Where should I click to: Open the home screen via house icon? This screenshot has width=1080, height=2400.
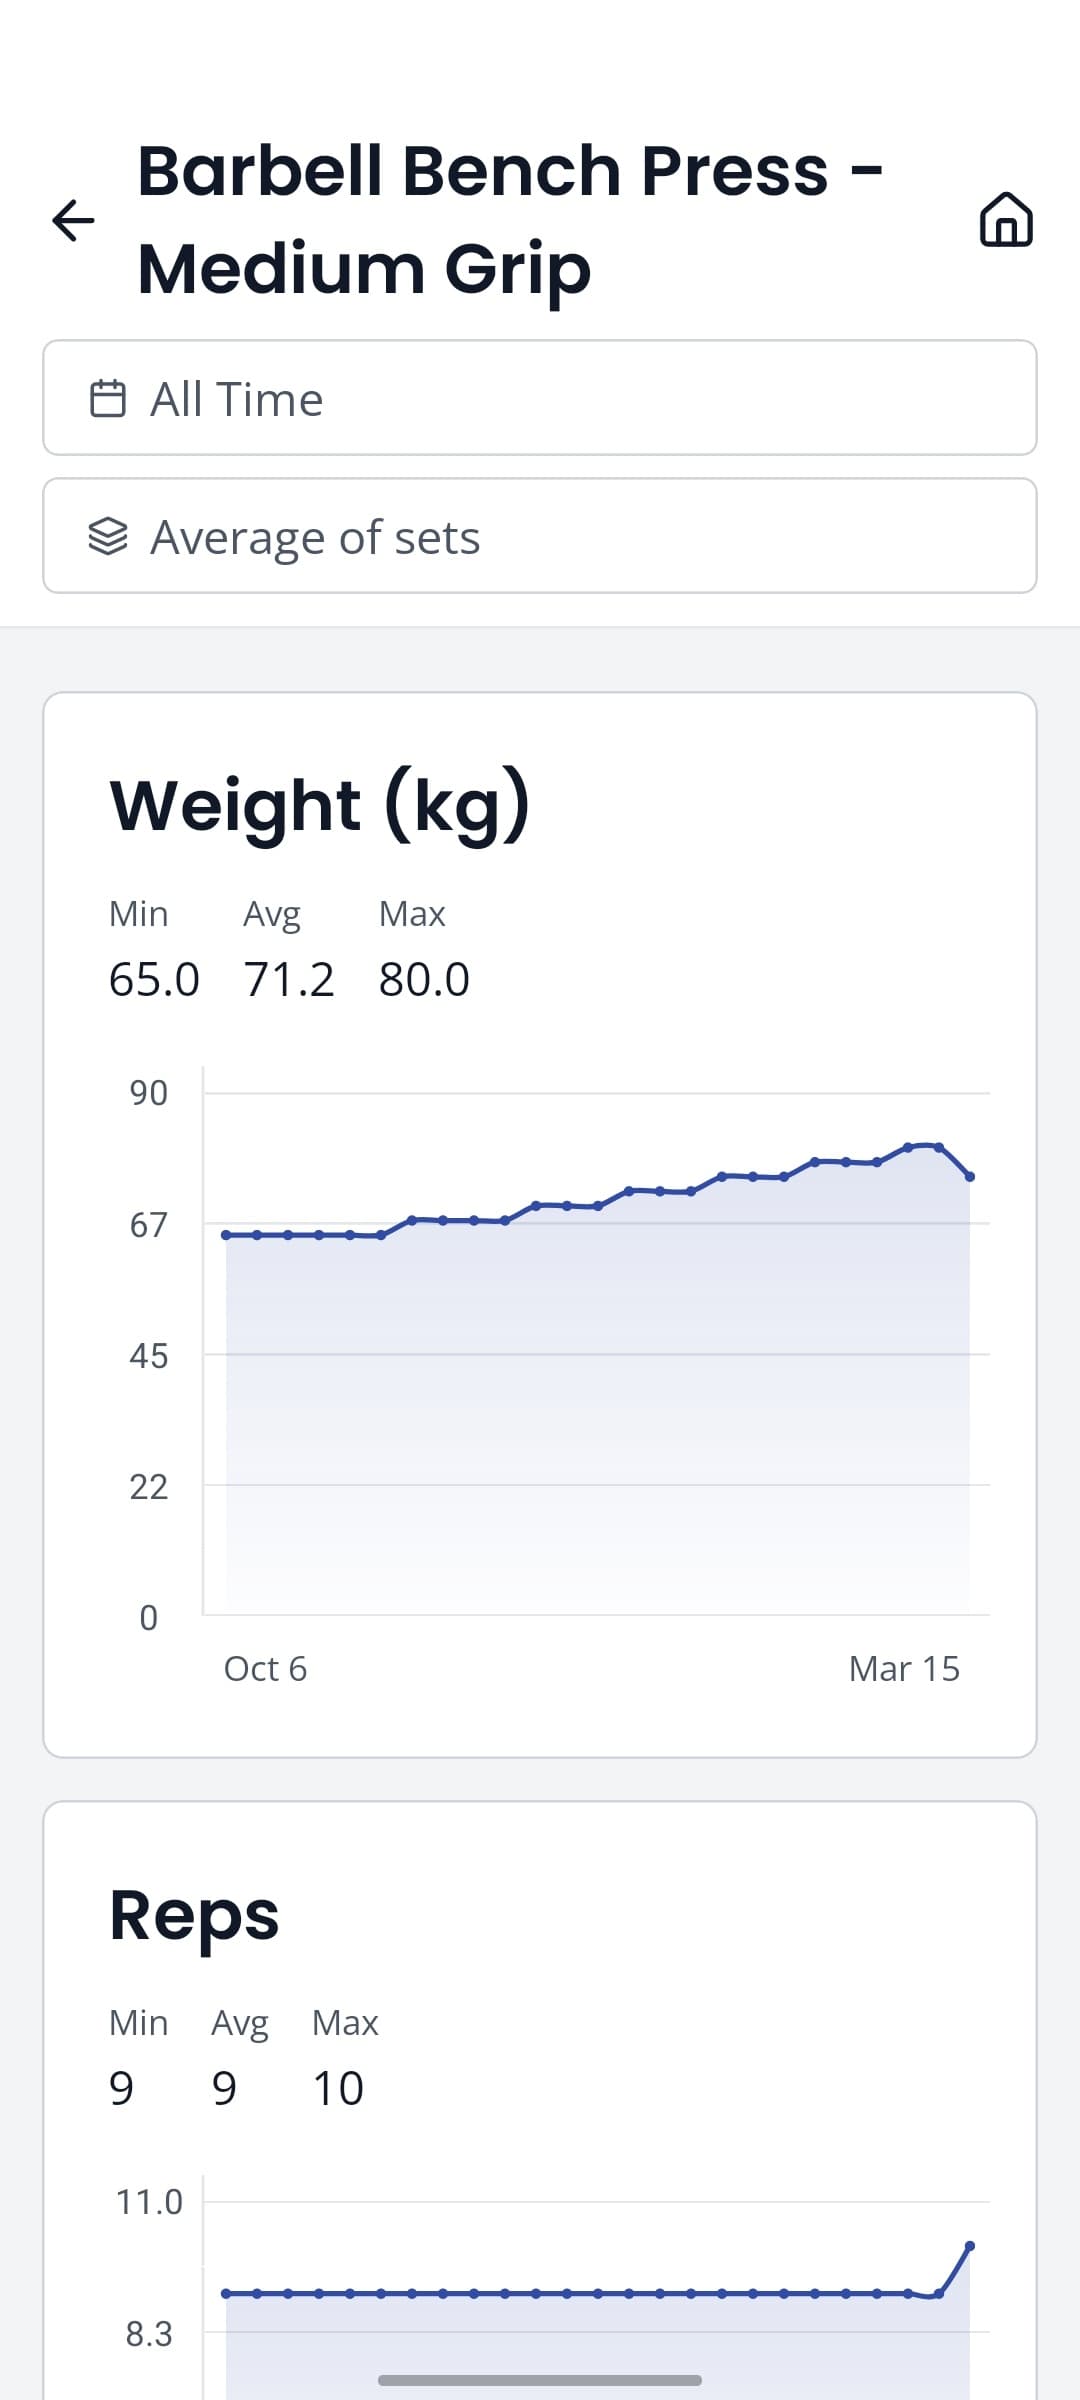[x=1007, y=220]
